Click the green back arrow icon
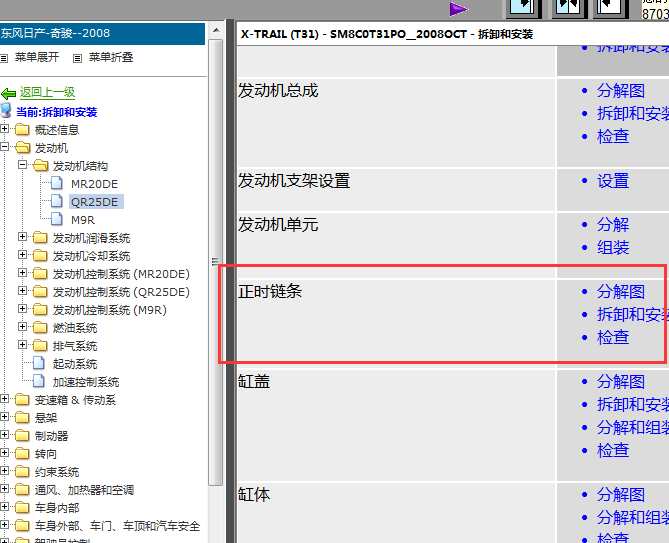 [8, 93]
